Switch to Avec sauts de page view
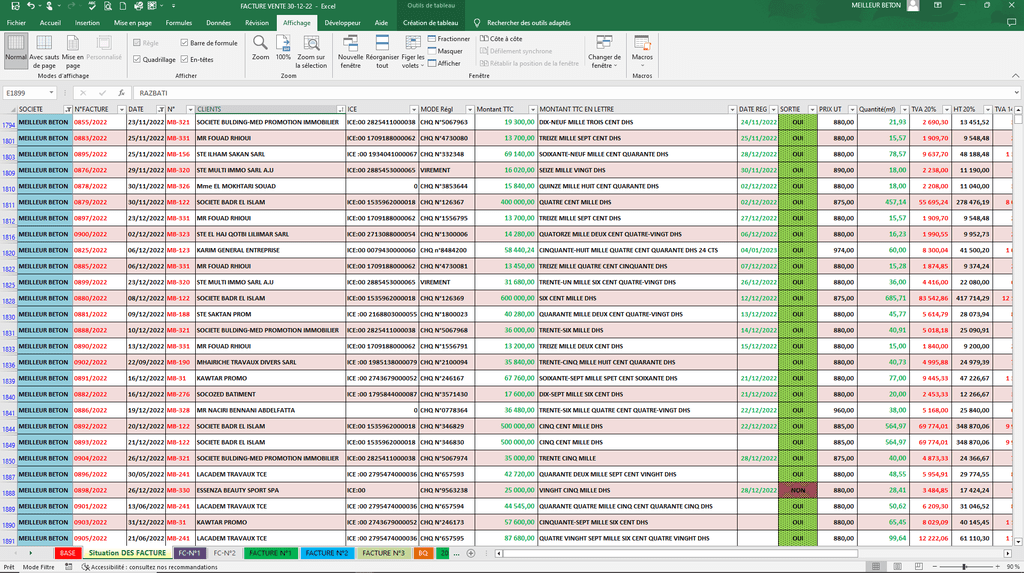 (x=44, y=51)
